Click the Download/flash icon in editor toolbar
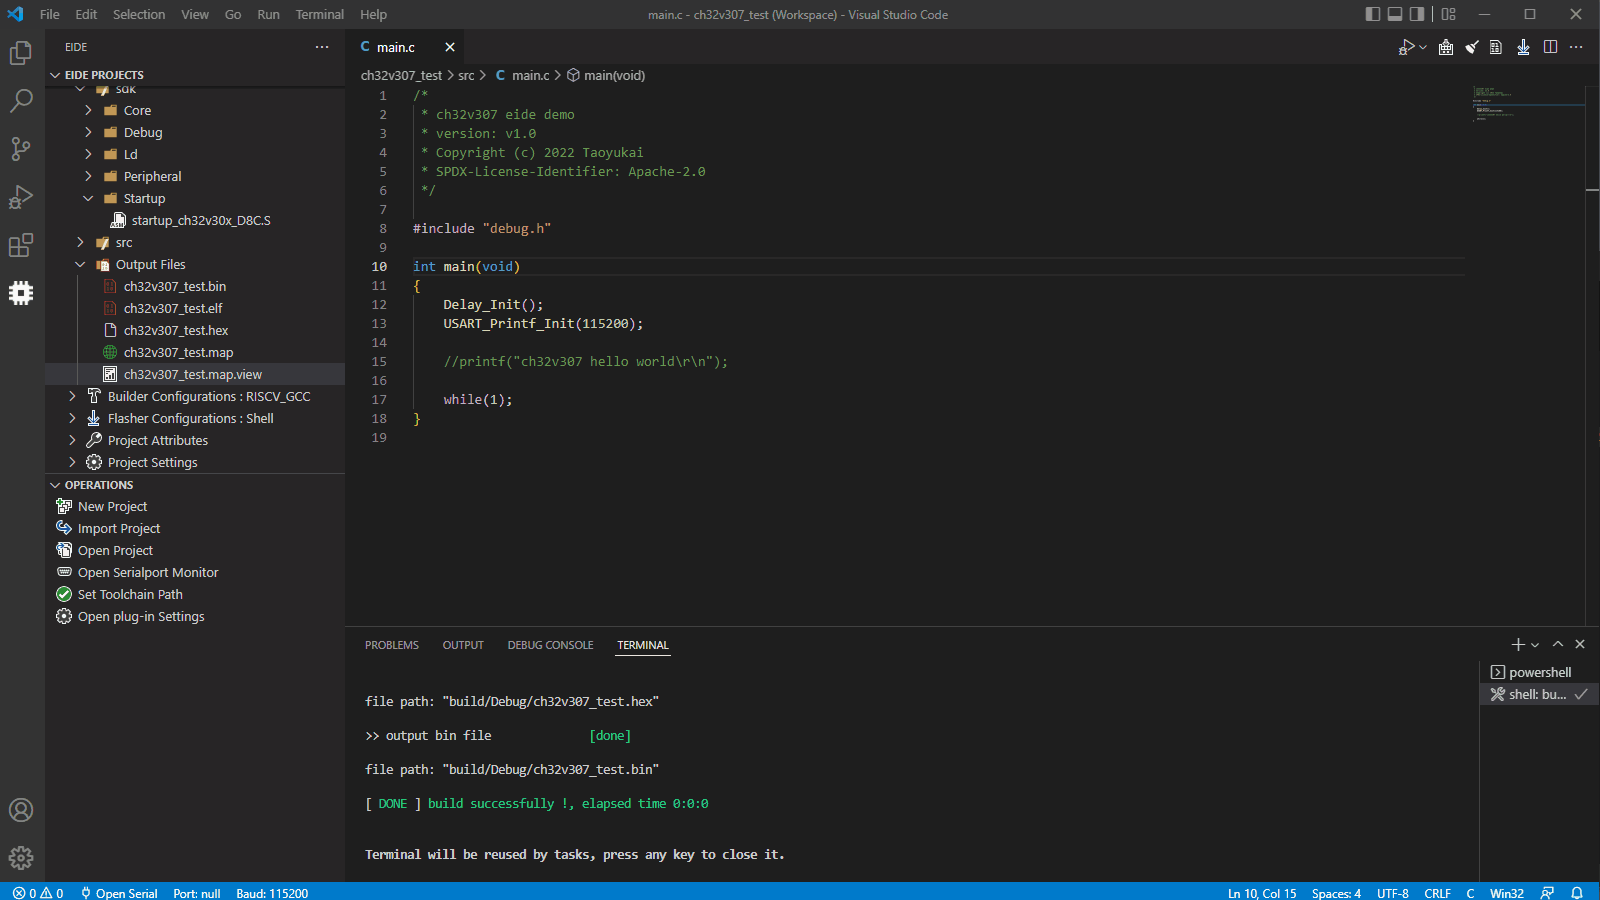This screenshot has height=900, width=1600. click(x=1523, y=47)
